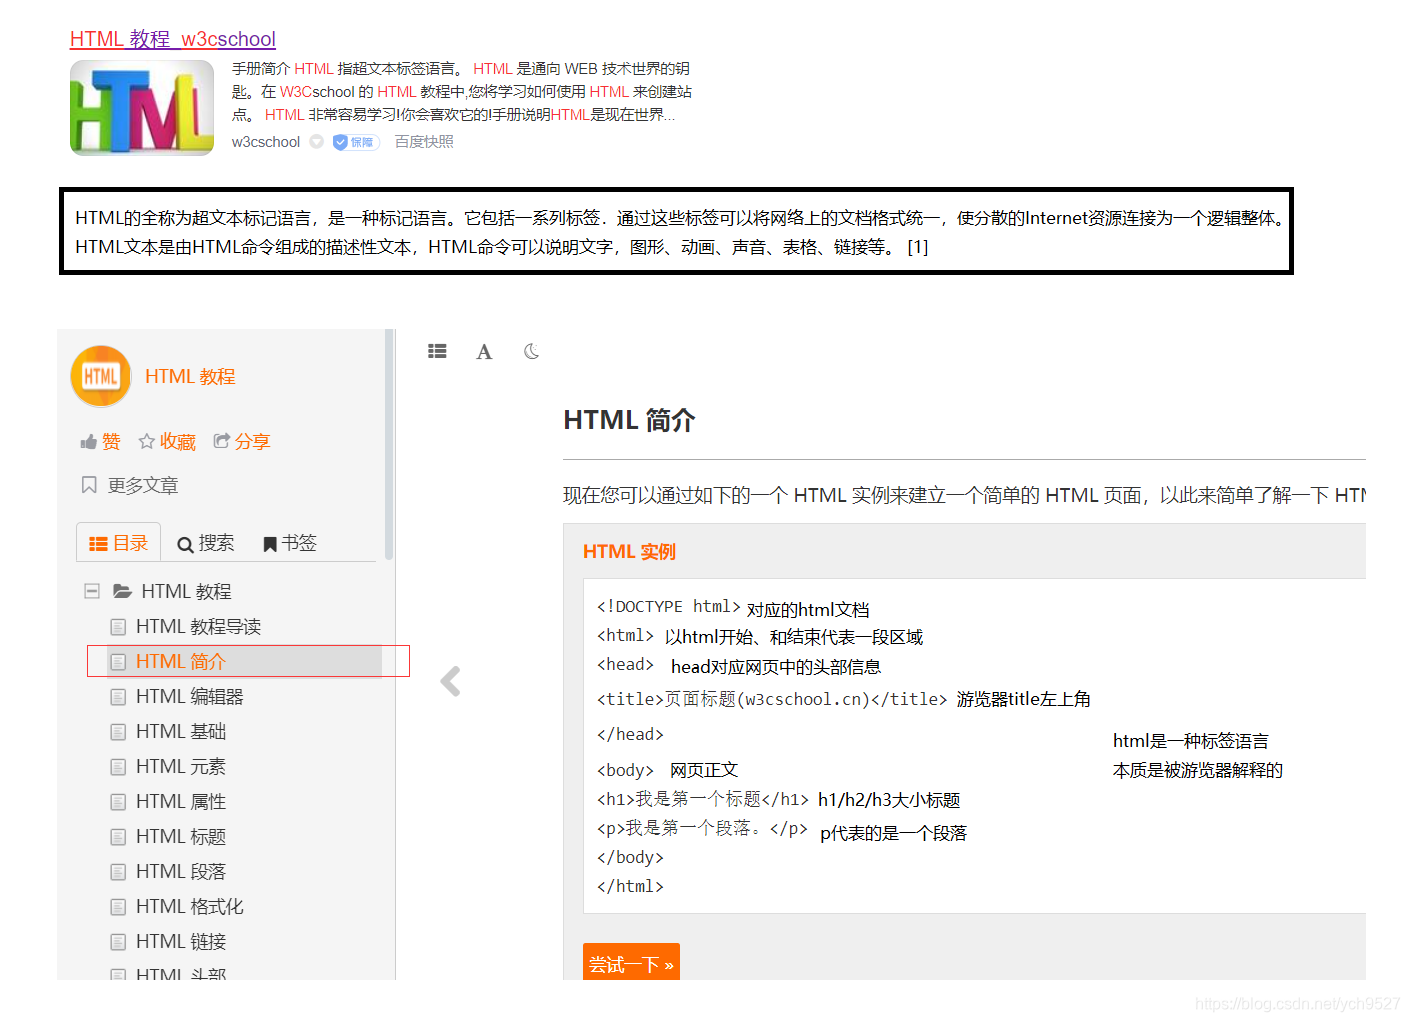
Task: Open HTML 属性 chapter
Action: coord(181,801)
